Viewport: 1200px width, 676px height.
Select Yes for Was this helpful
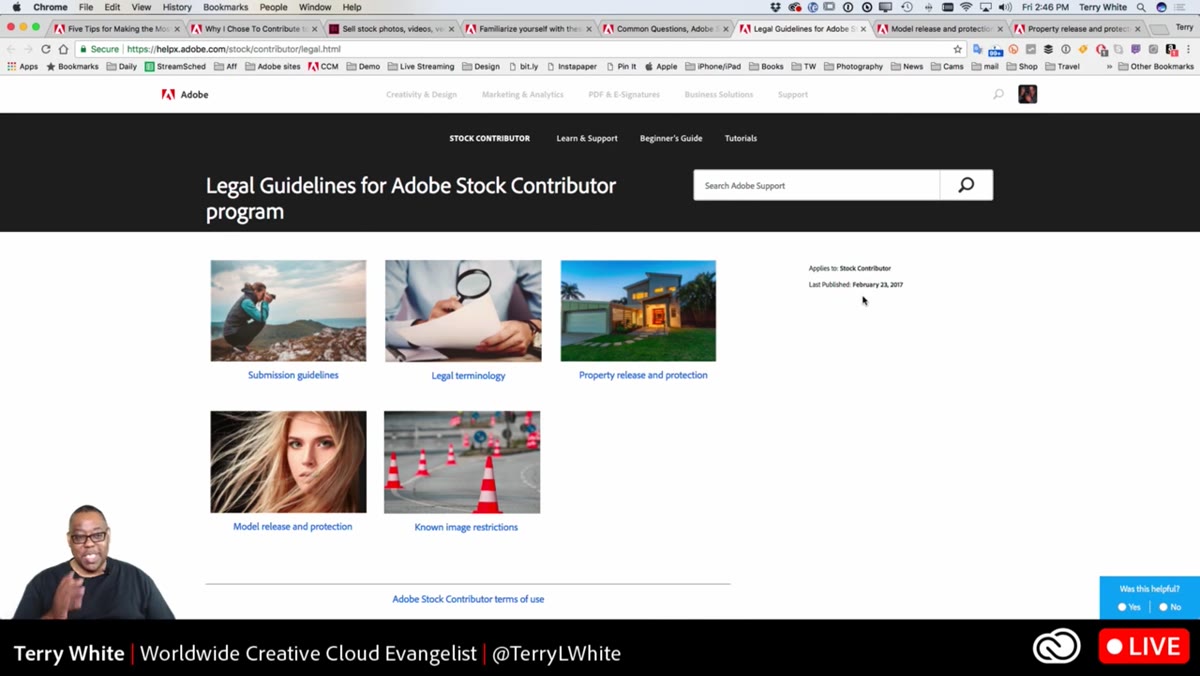[1129, 607]
